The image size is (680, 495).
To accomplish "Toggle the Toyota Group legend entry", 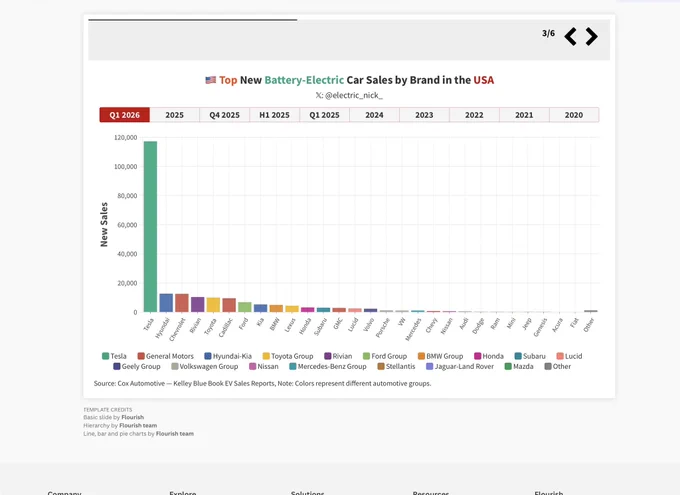I will [x=288, y=356].
